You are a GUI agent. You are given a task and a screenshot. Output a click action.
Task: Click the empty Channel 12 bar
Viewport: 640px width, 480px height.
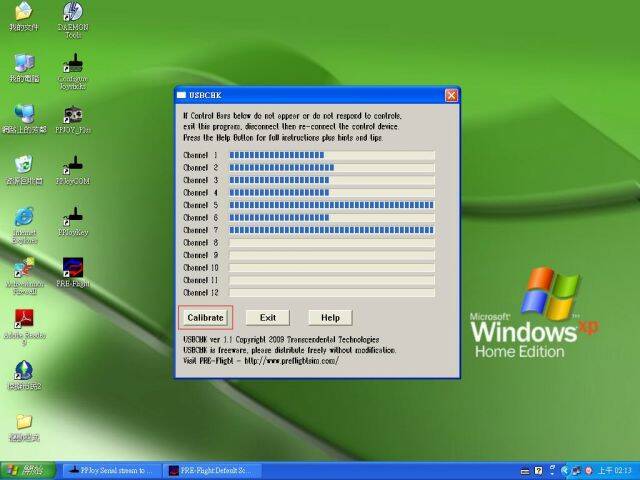click(332, 293)
